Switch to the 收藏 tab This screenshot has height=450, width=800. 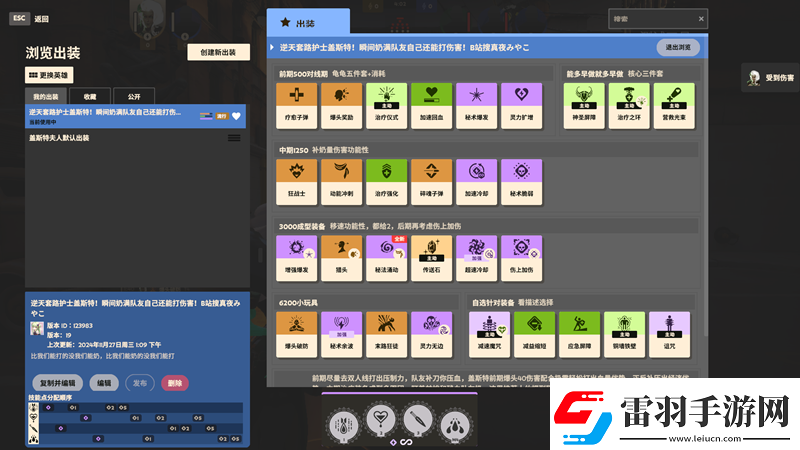[x=90, y=96]
